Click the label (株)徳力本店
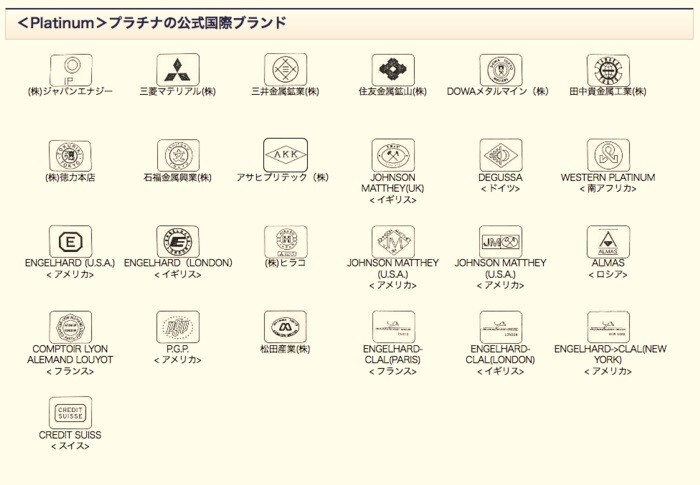The height and width of the screenshot is (485, 700). [x=70, y=177]
